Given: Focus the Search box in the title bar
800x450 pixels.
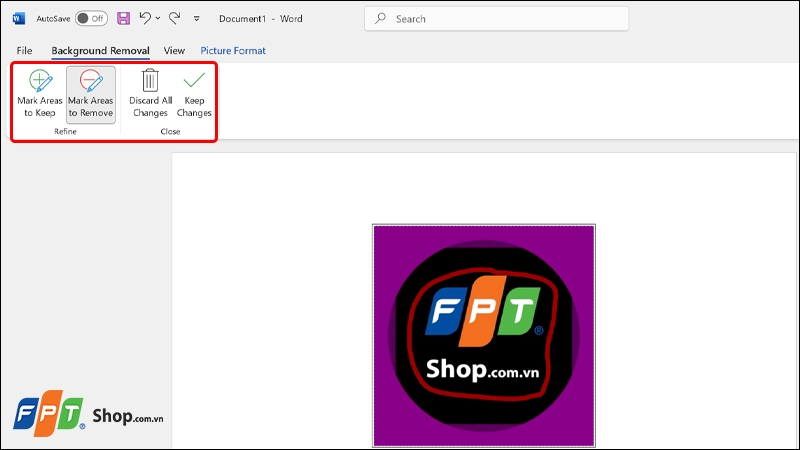Looking at the screenshot, I should coord(496,19).
